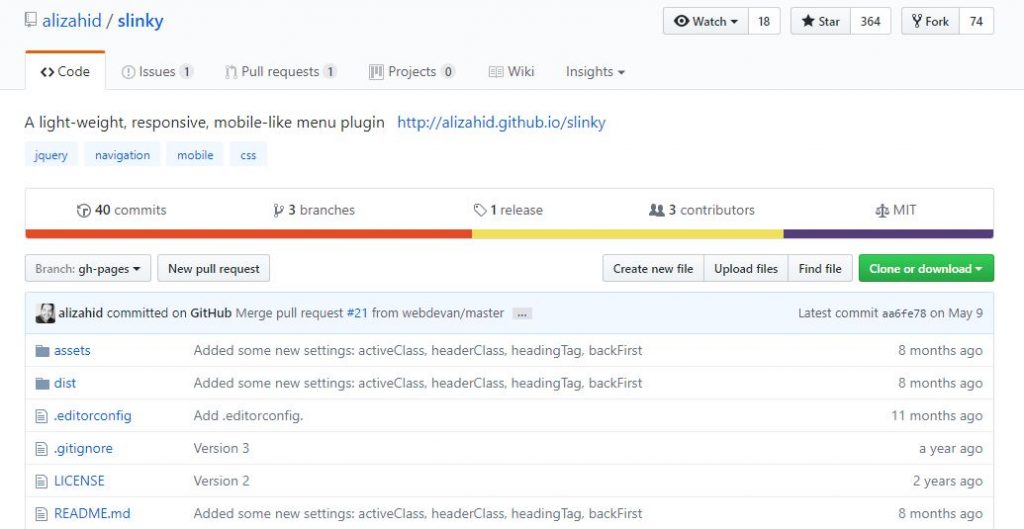The image size is (1024, 529).
Task: Expand the Insights menu
Action: [595, 72]
